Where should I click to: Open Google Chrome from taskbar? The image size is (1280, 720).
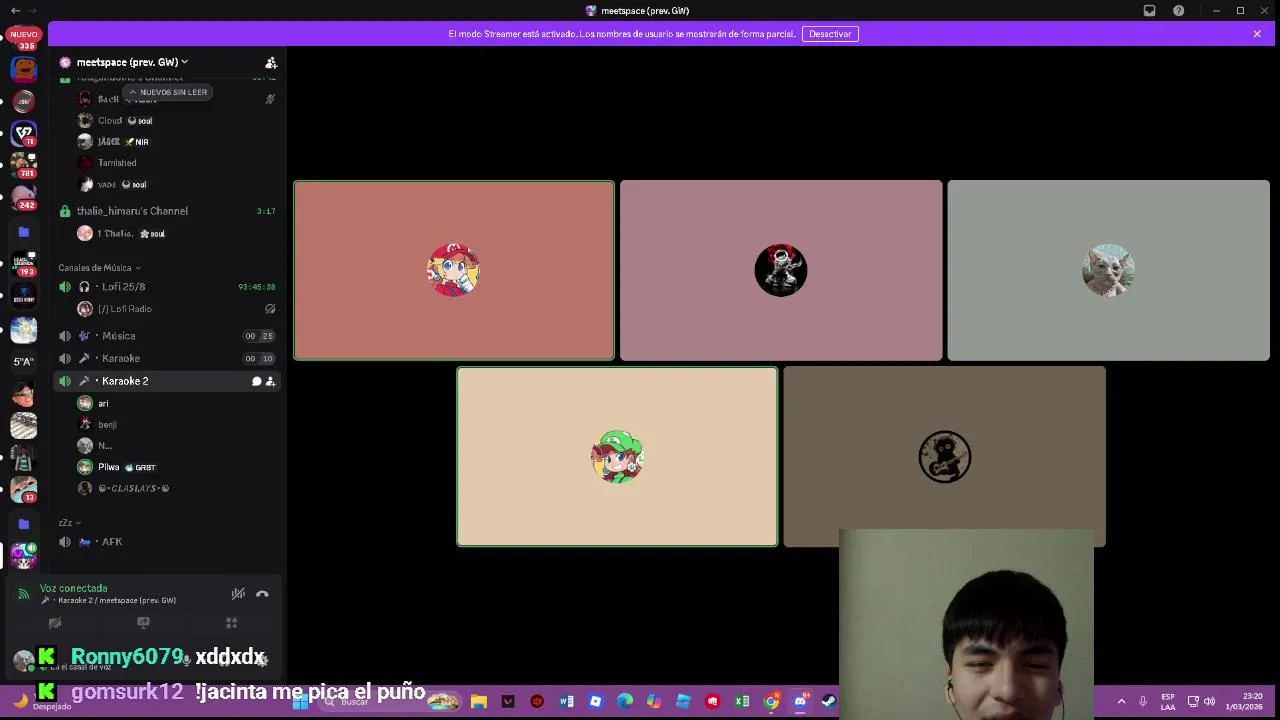[x=771, y=702]
